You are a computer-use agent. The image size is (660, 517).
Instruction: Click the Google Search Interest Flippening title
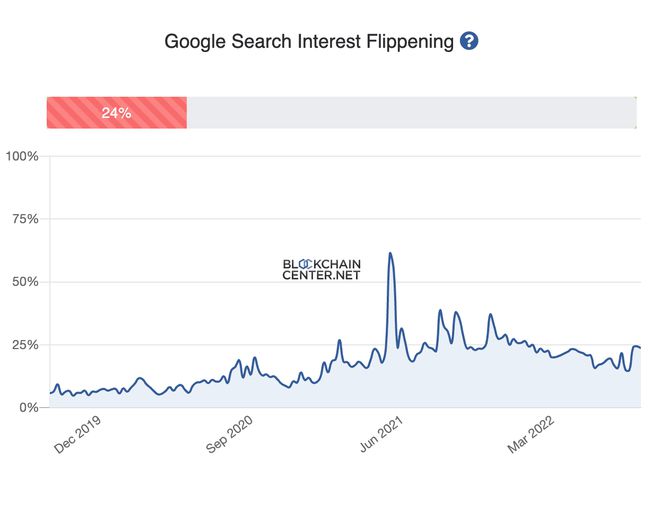[308, 41]
